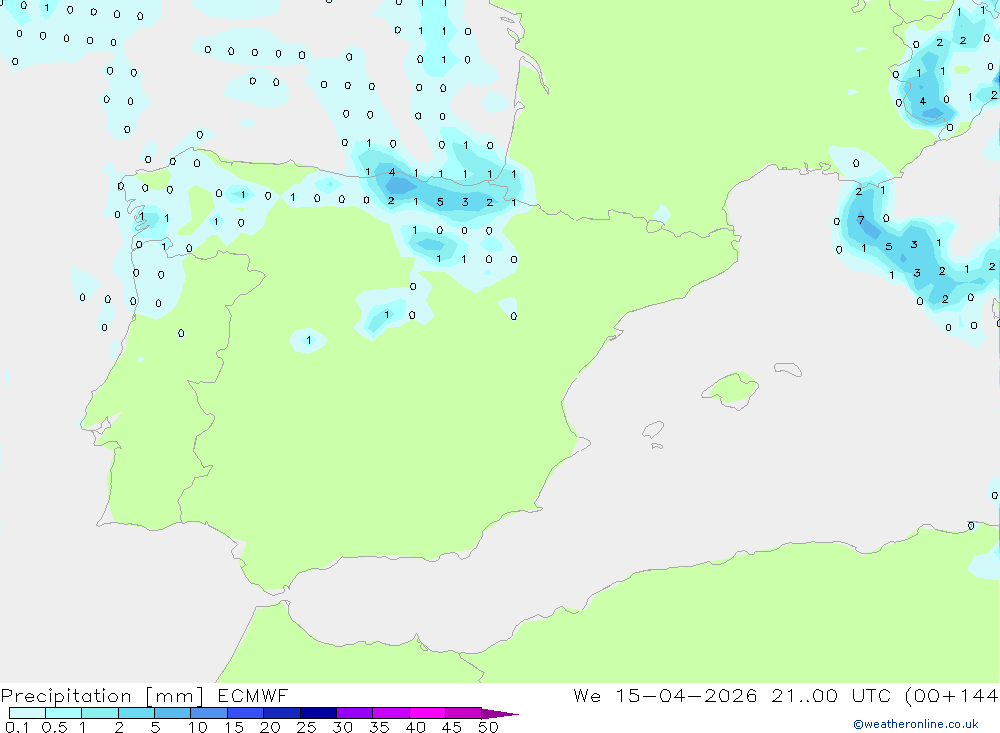This screenshot has width=1000, height=733.
Task: Click the '10' legend scale label
Action: pos(198,727)
